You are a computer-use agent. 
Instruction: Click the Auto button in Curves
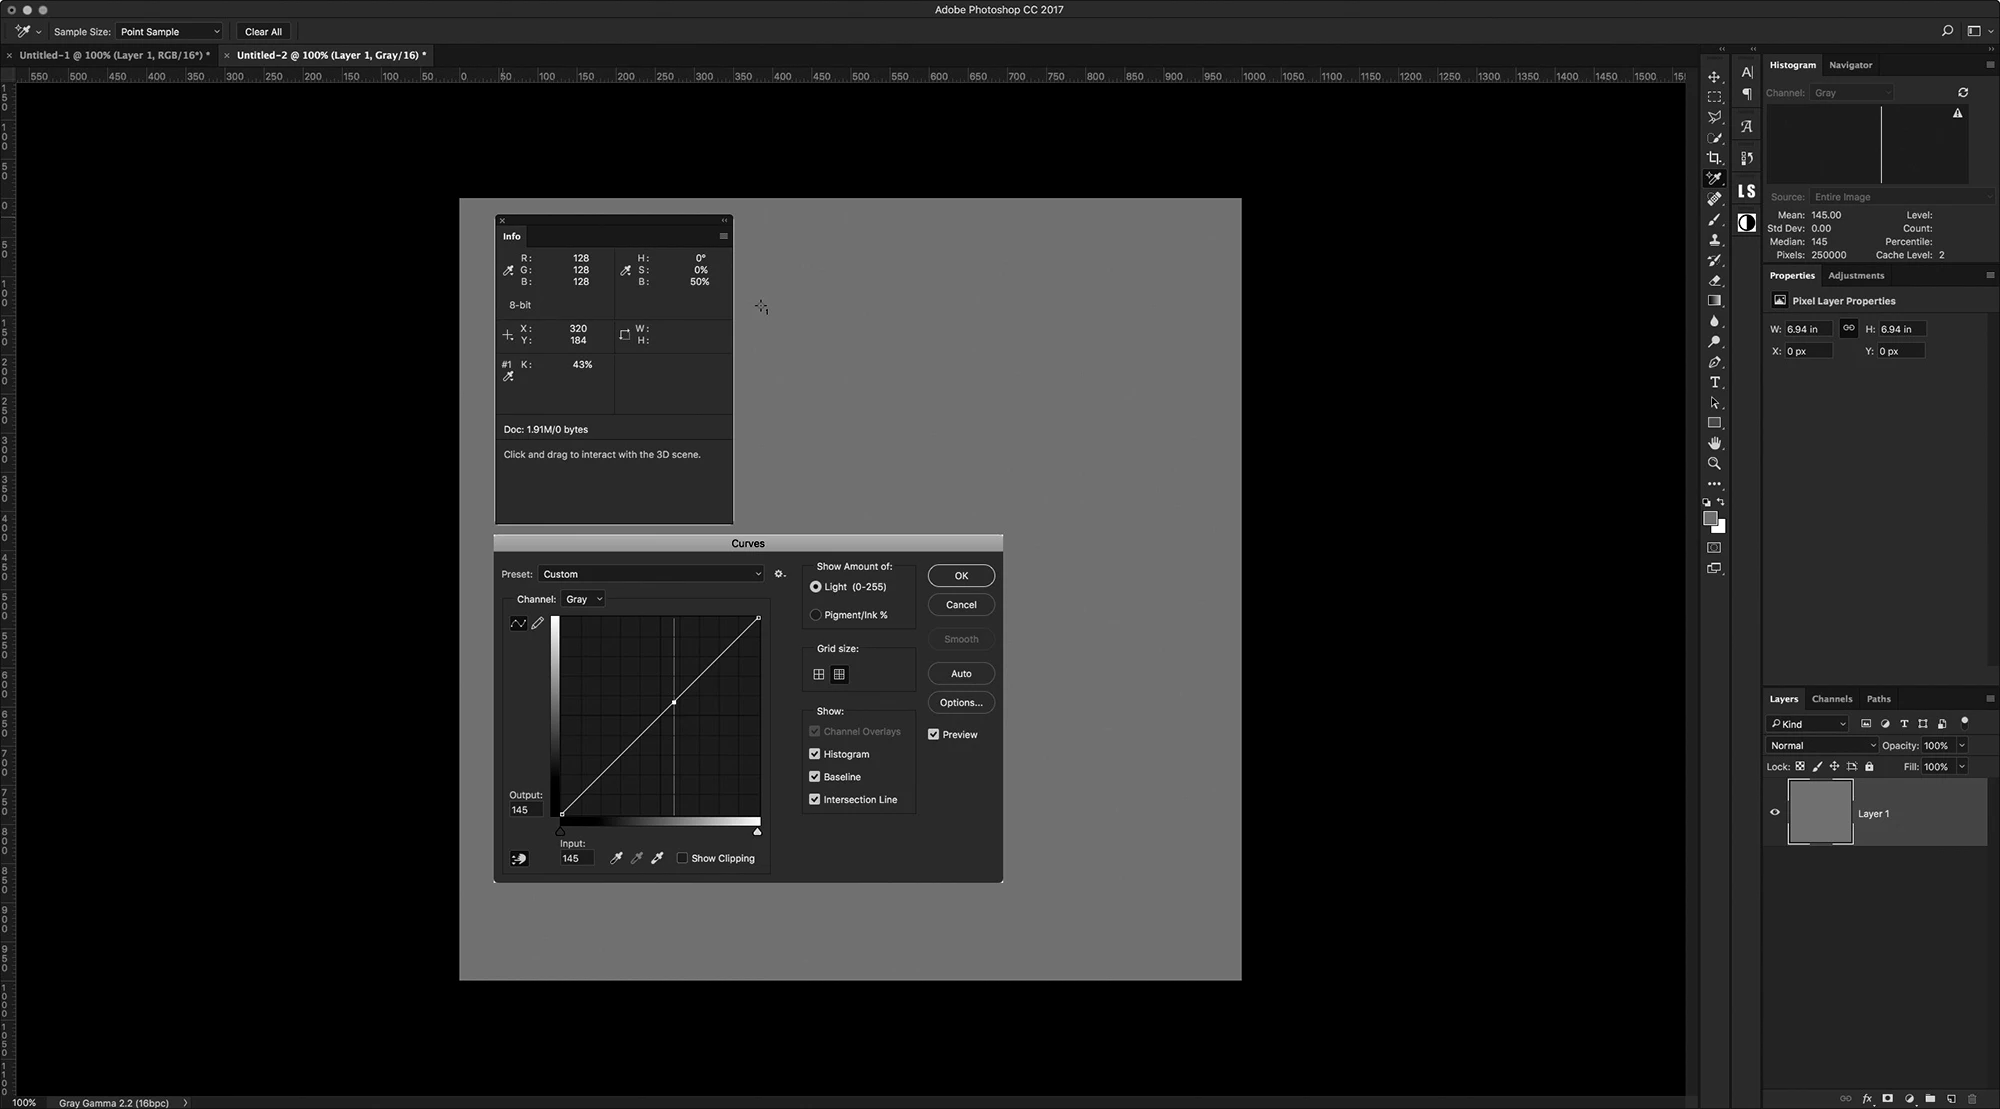960,673
